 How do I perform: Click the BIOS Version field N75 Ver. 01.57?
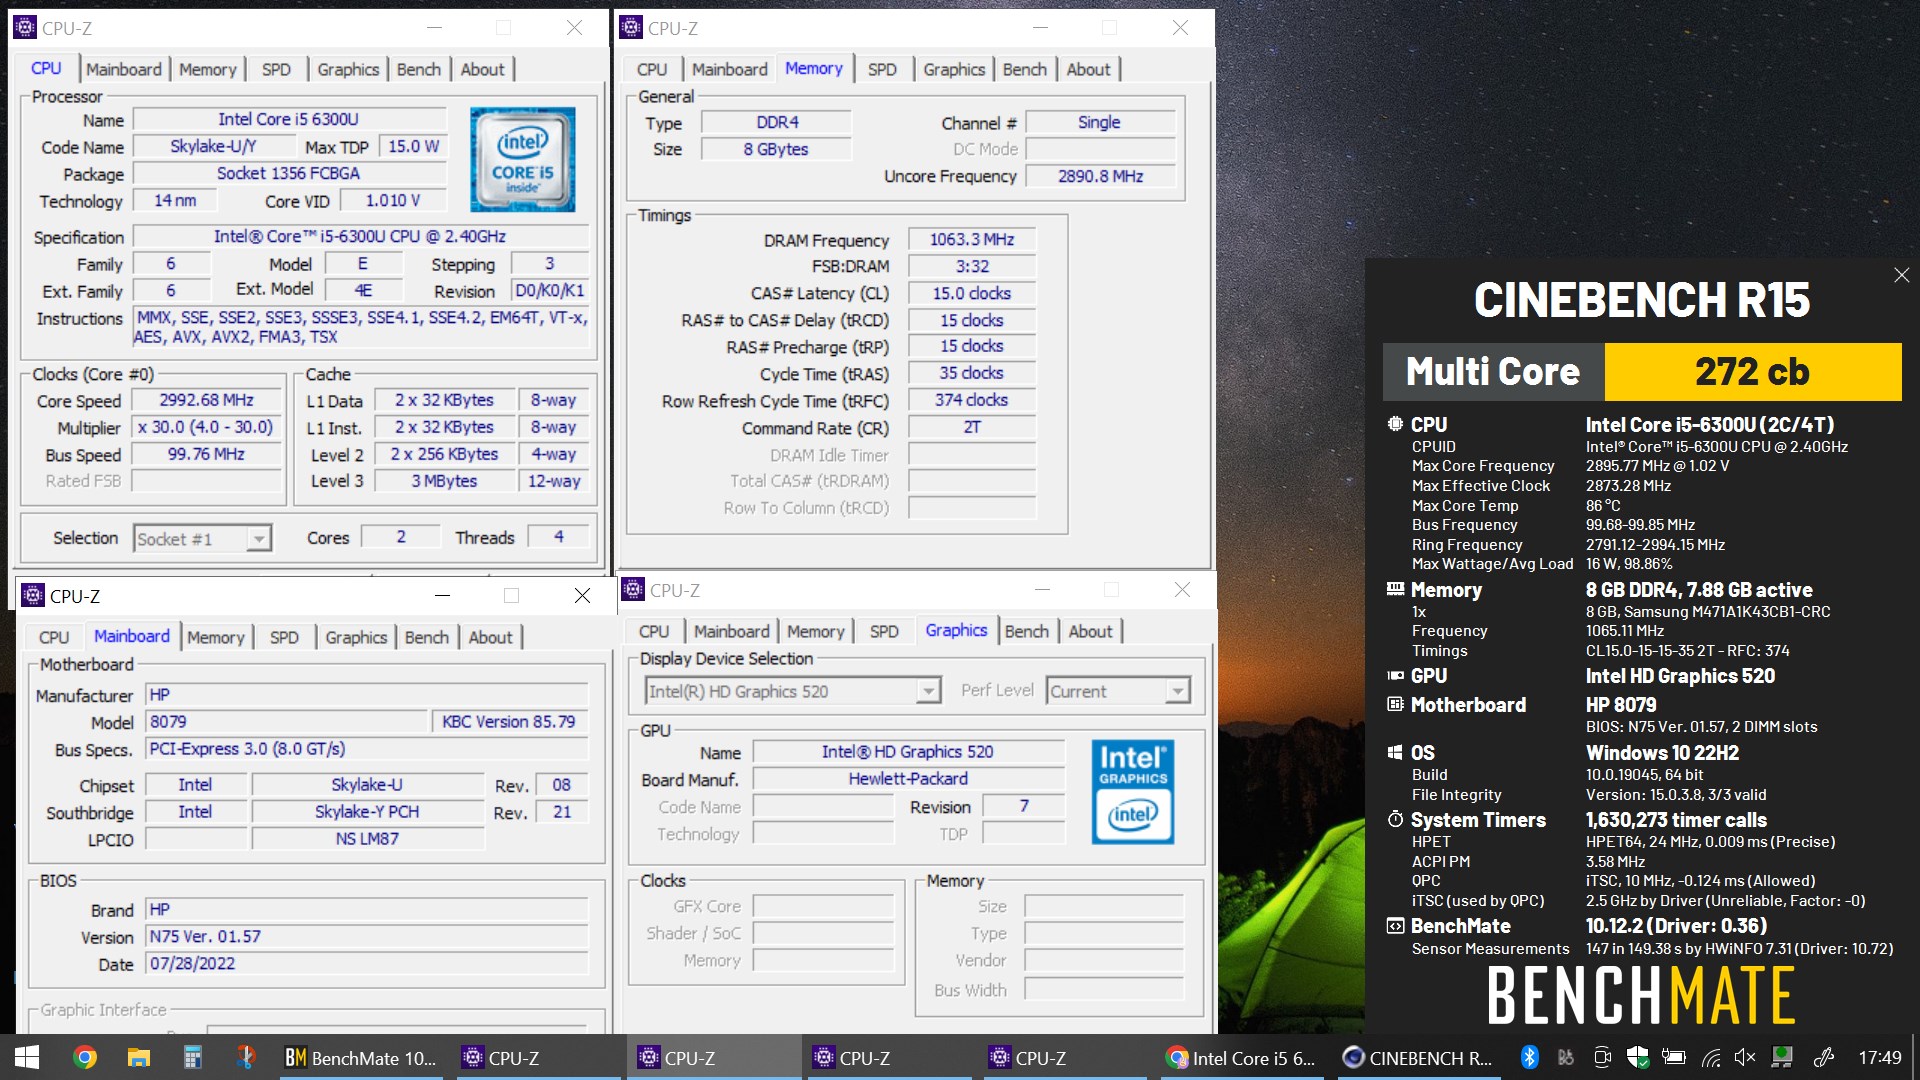point(367,937)
